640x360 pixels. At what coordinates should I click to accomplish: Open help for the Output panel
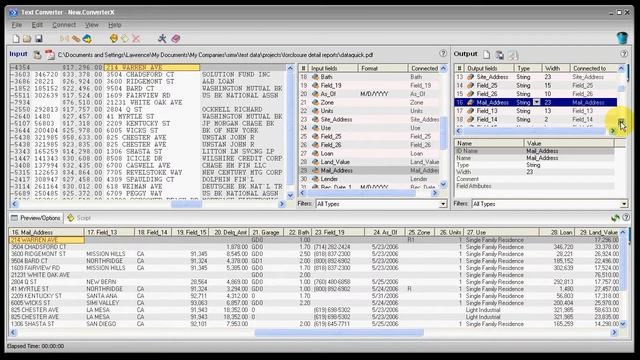click(624, 53)
